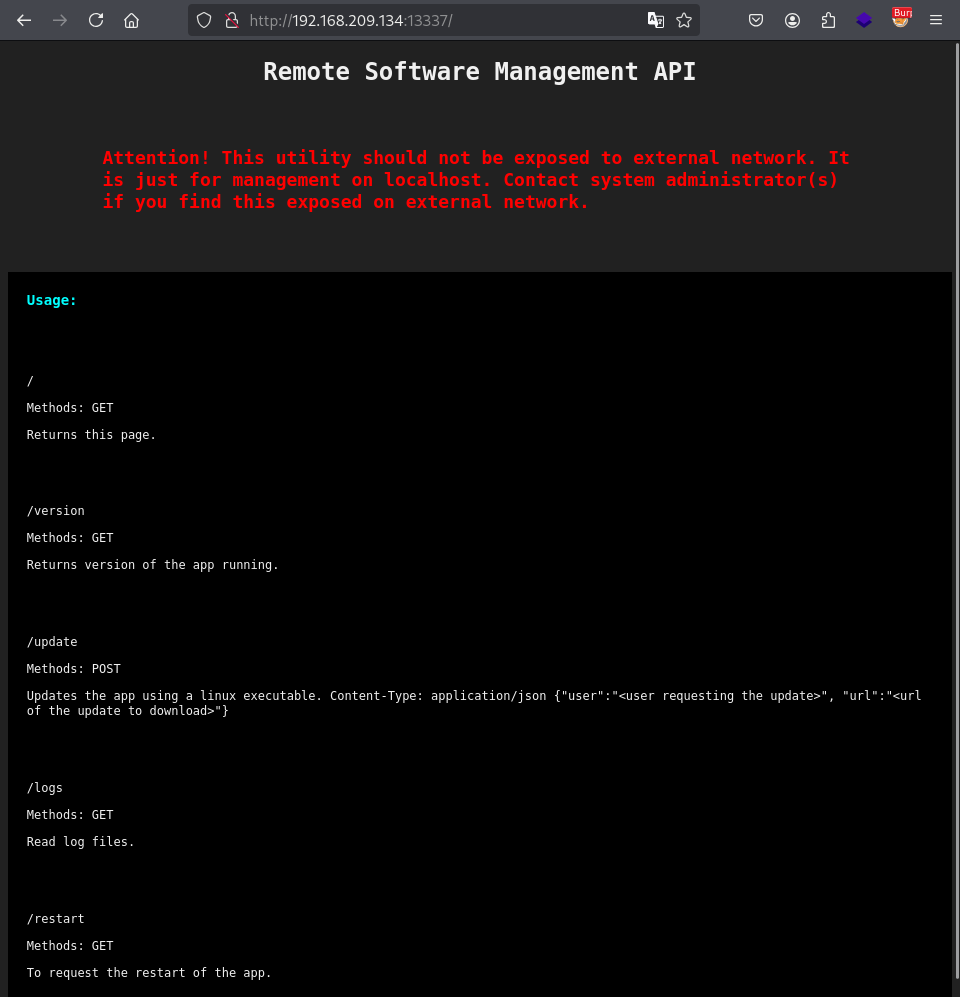Click "To request the restart of the app."

(x=149, y=973)
